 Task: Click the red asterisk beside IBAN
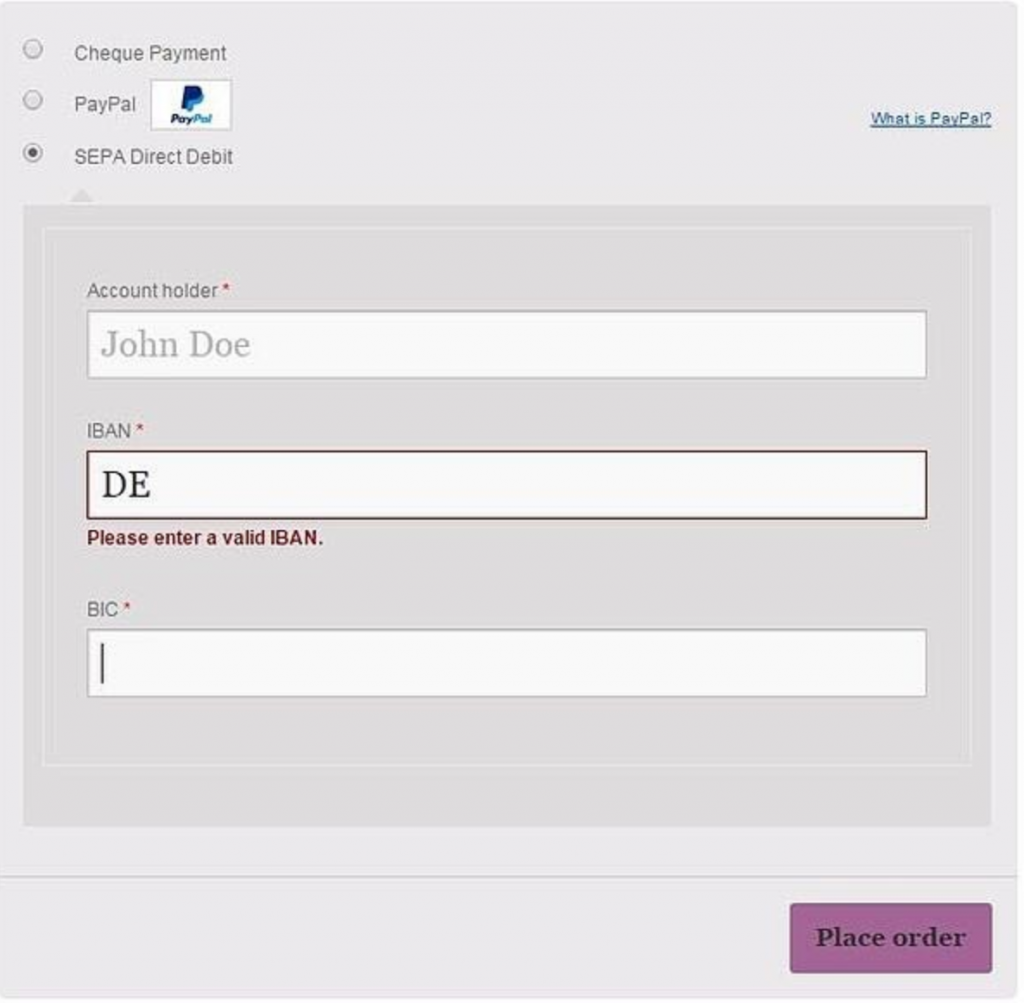[x=139, y=428]
